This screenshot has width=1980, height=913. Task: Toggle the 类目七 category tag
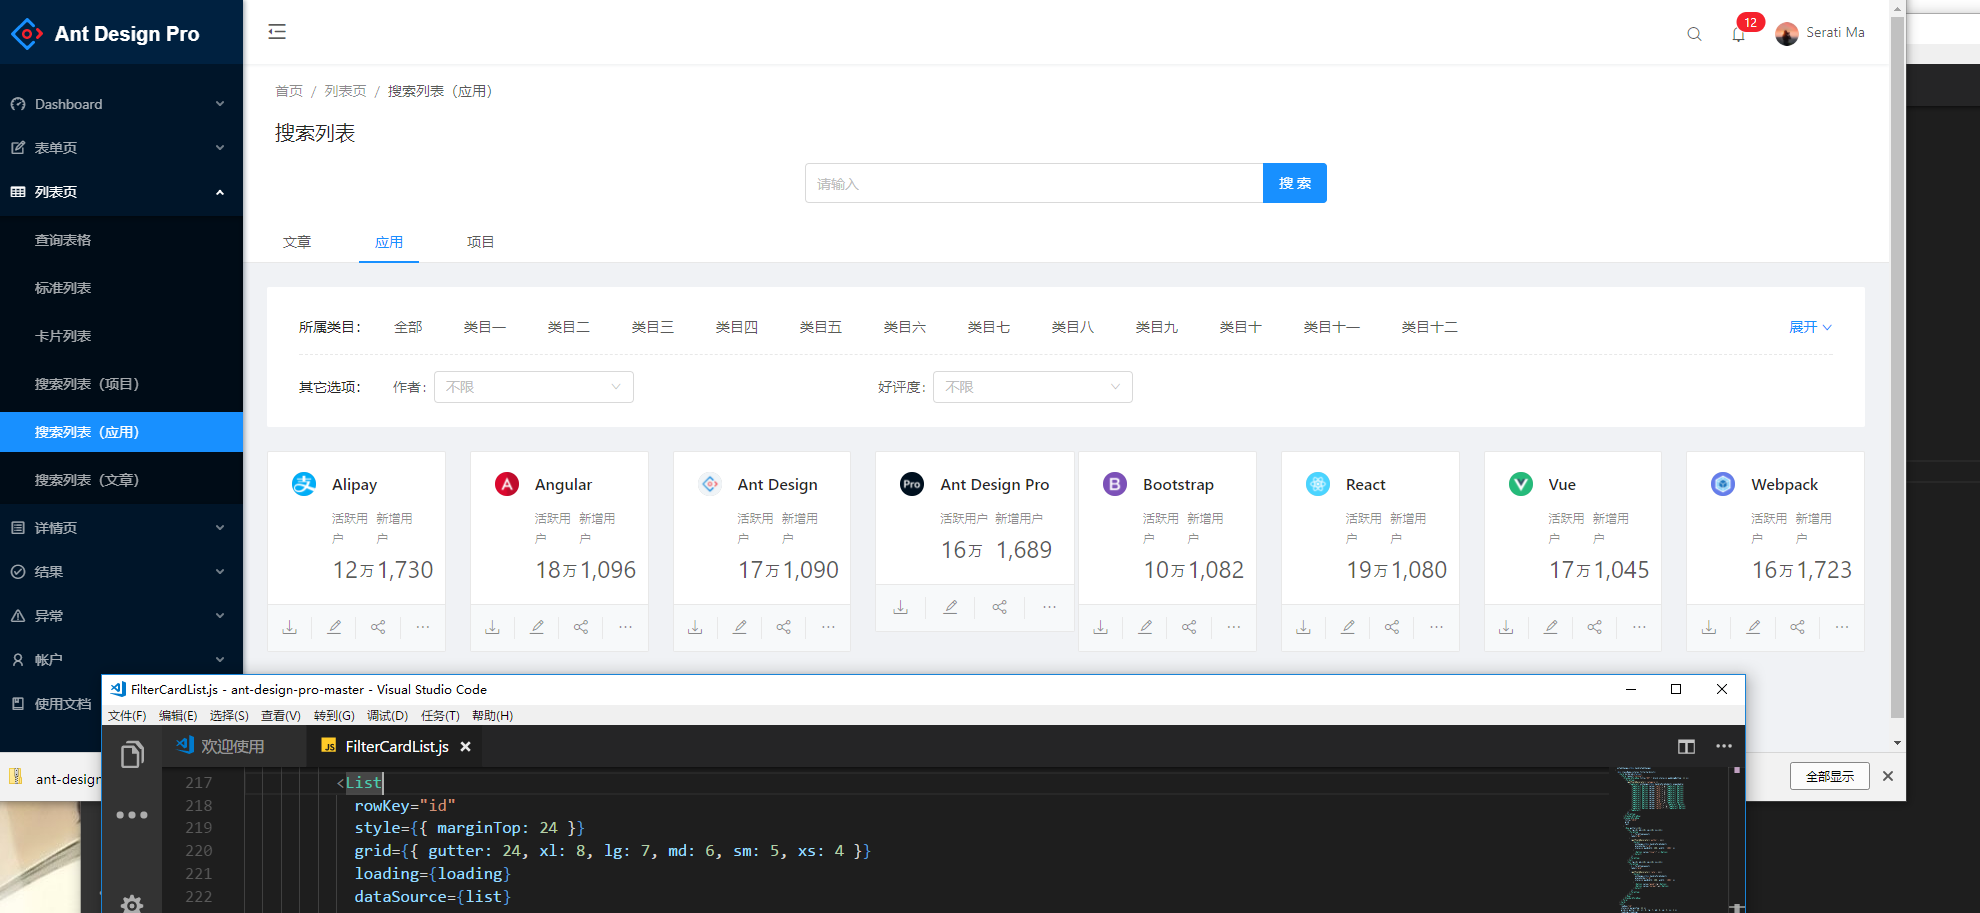(989, 327)
